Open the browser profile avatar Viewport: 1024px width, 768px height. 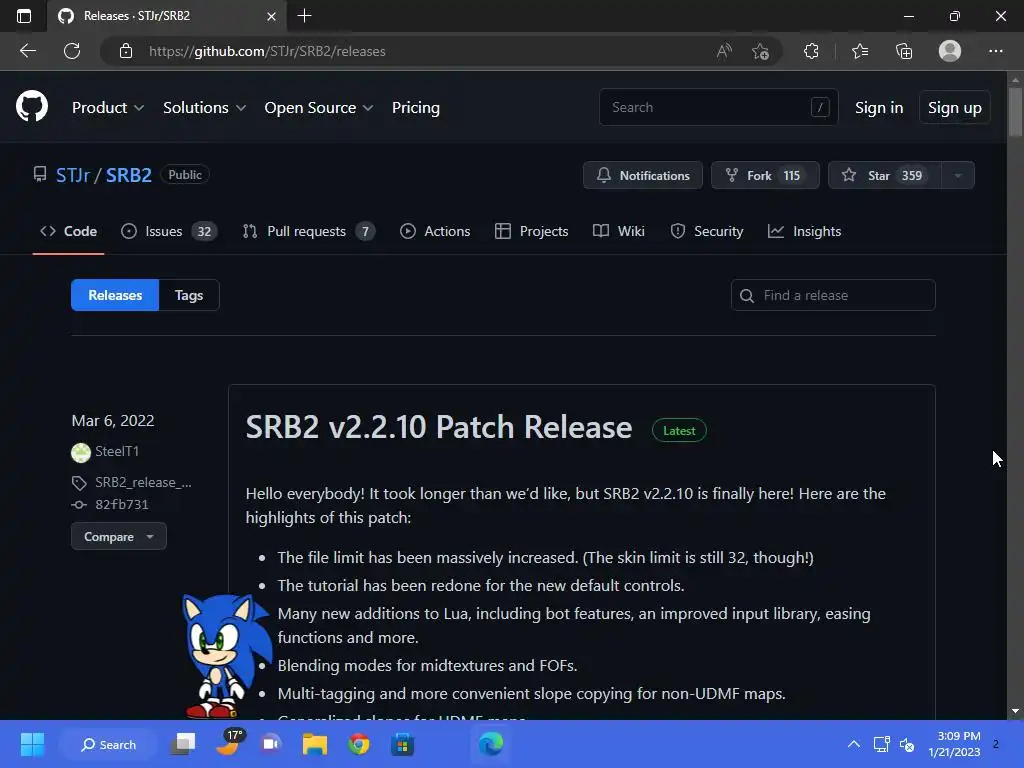[x=950, y=51]
